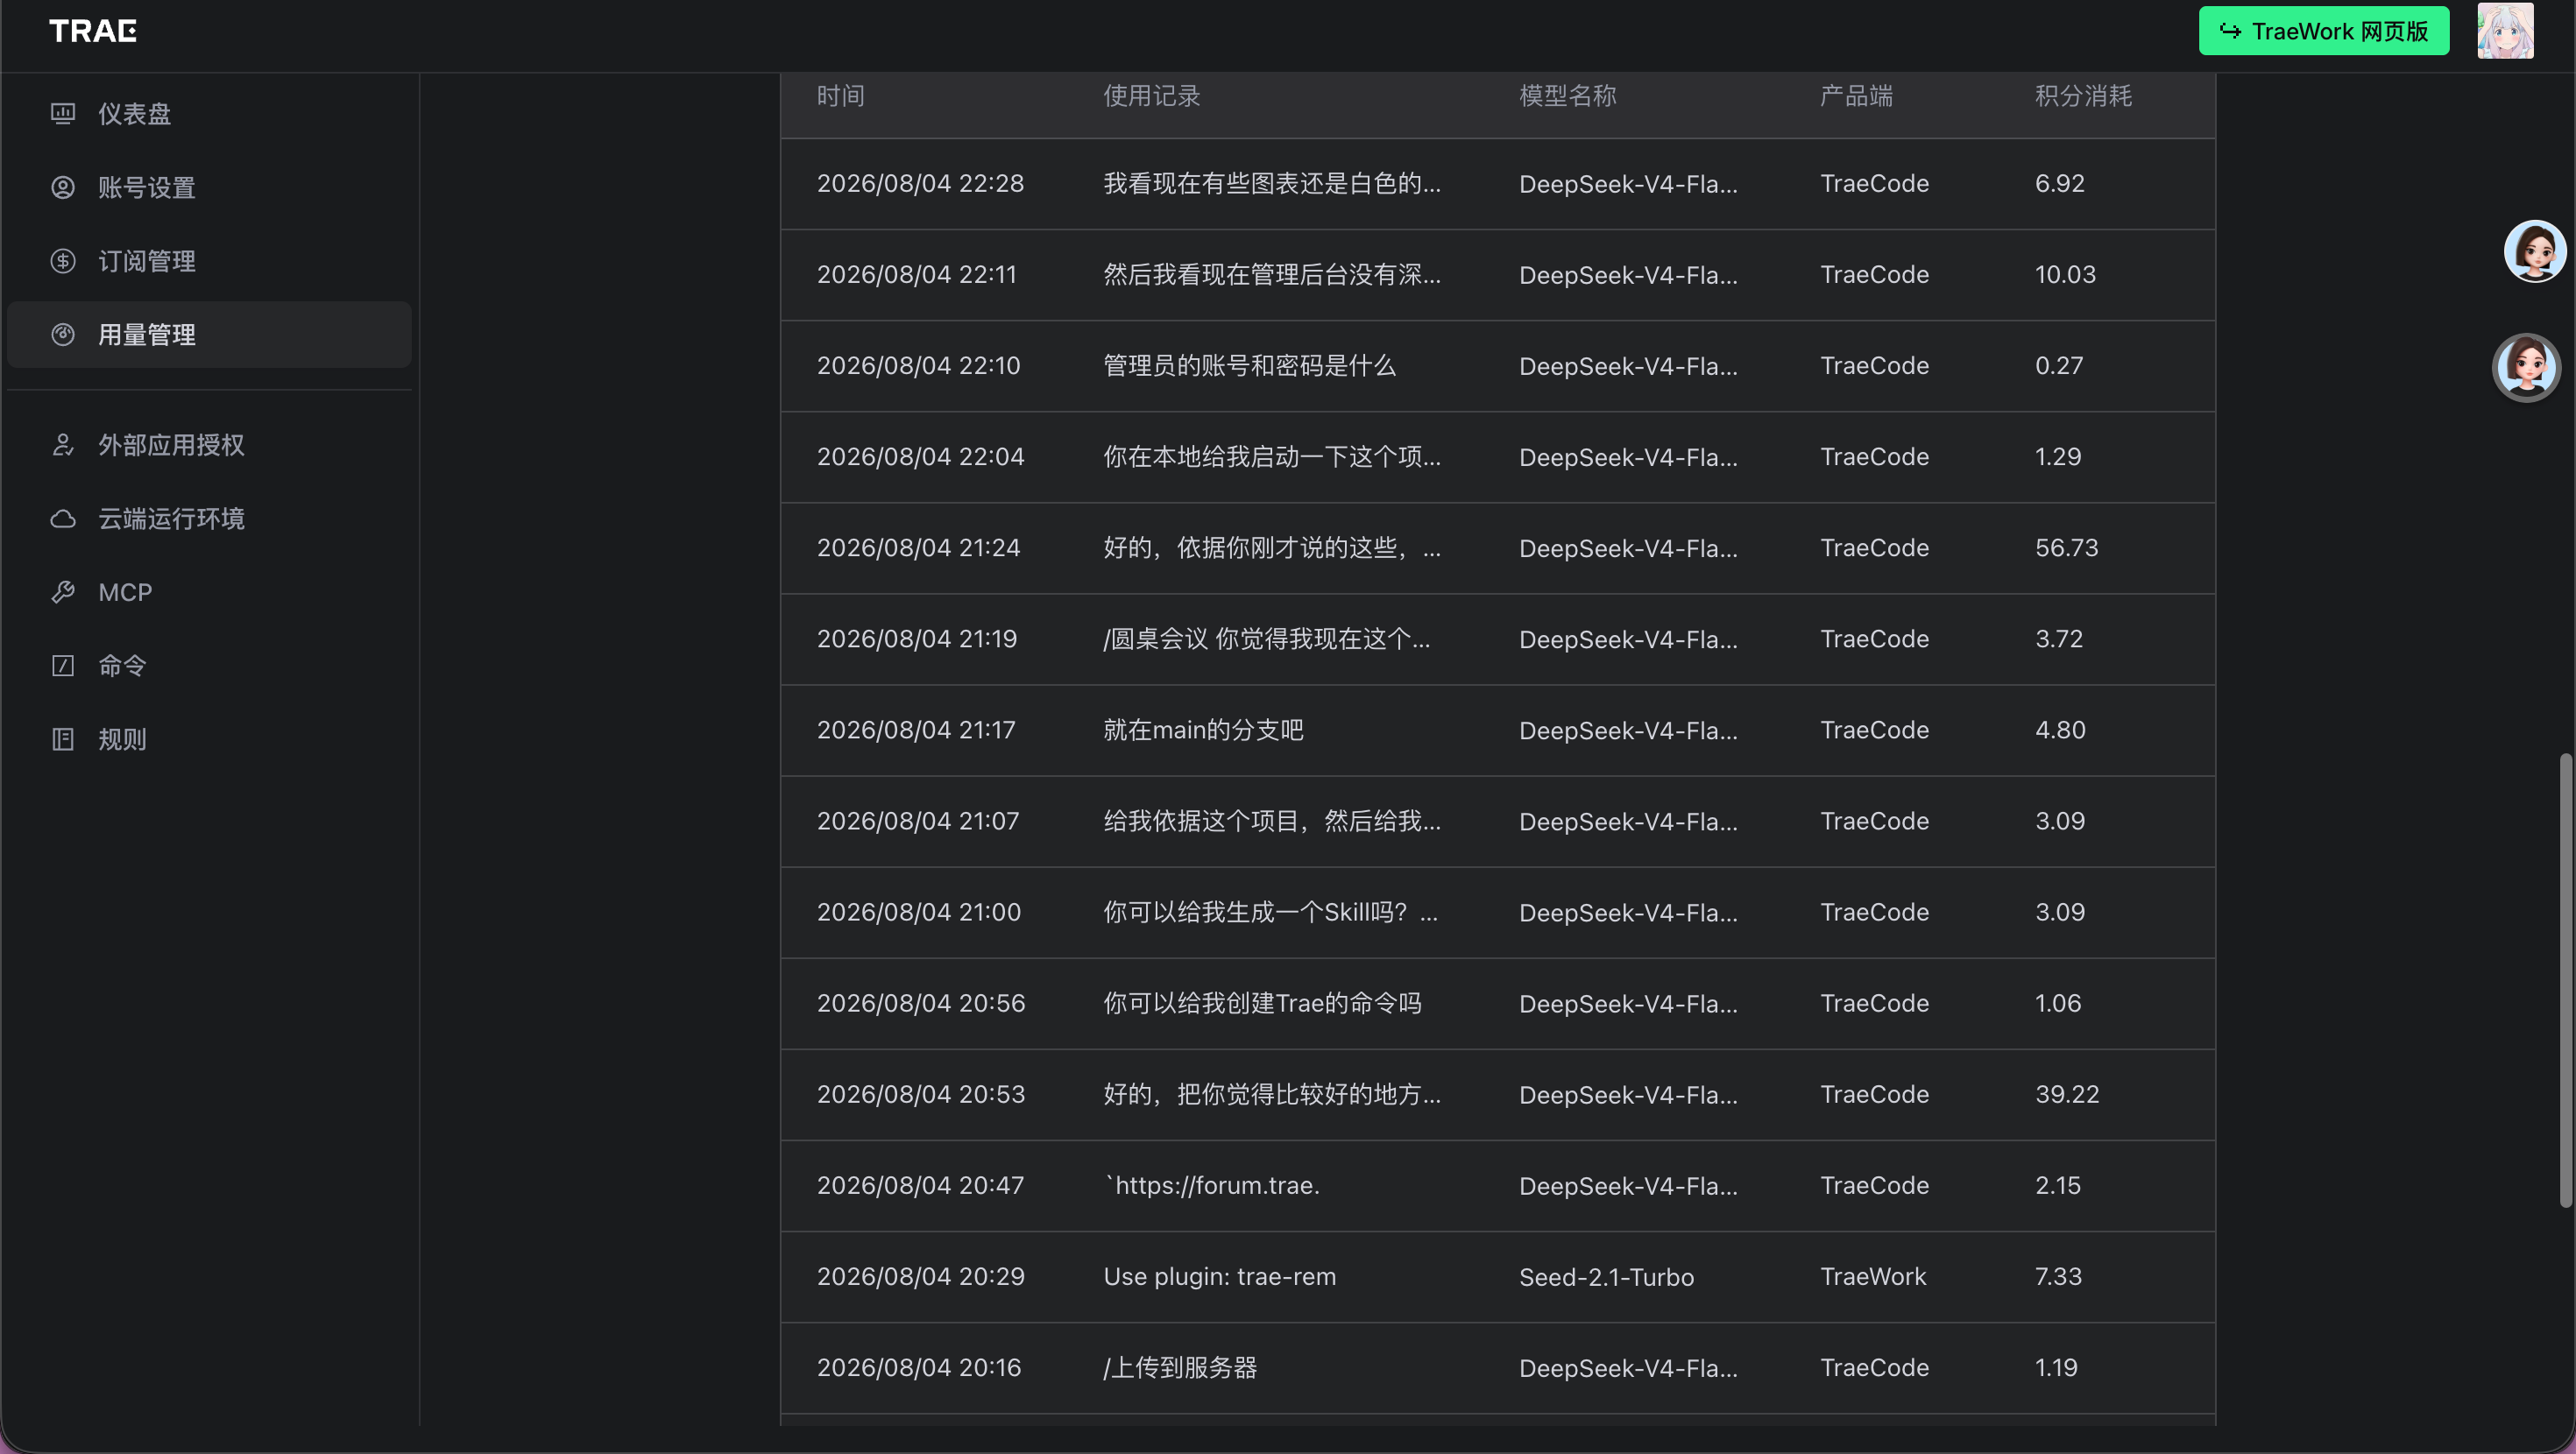Open the user profile avatar in header

pyautogui.click(x=2505, y=31)
